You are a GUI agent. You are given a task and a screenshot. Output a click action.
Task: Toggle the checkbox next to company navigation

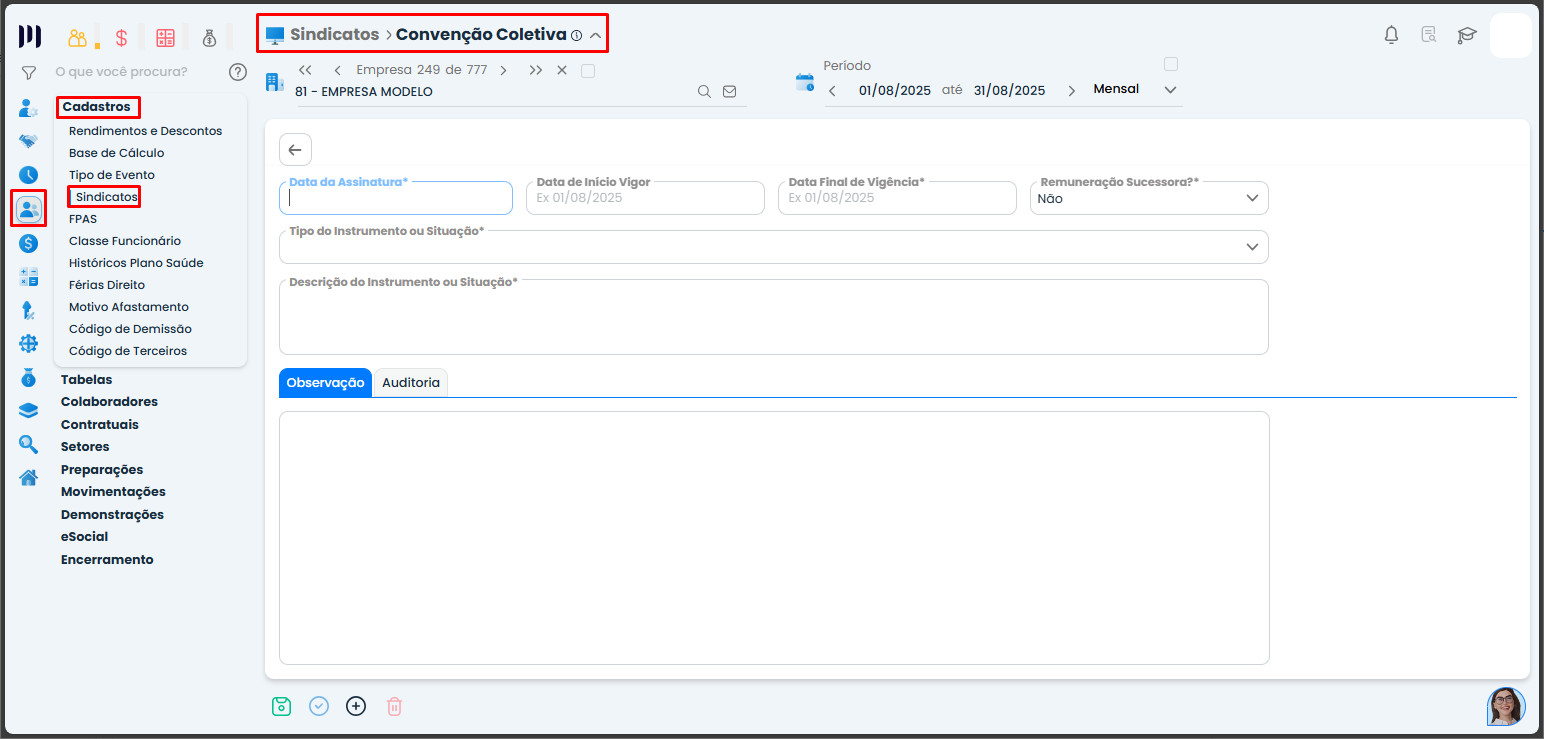point(588,70)
